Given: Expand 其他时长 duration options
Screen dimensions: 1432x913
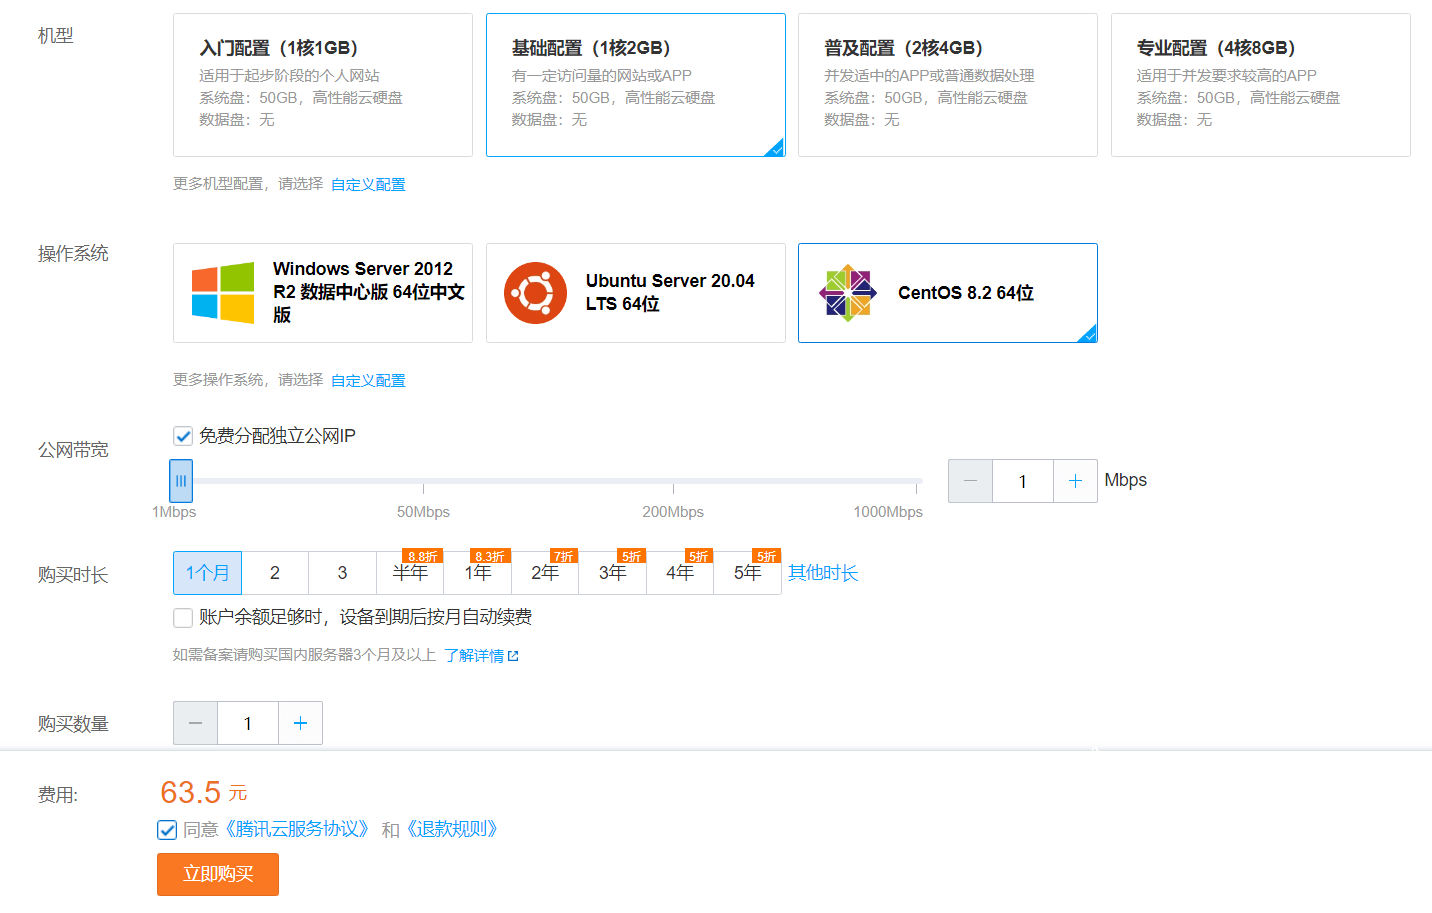Looking at the screenshot, I should [822, 573].
